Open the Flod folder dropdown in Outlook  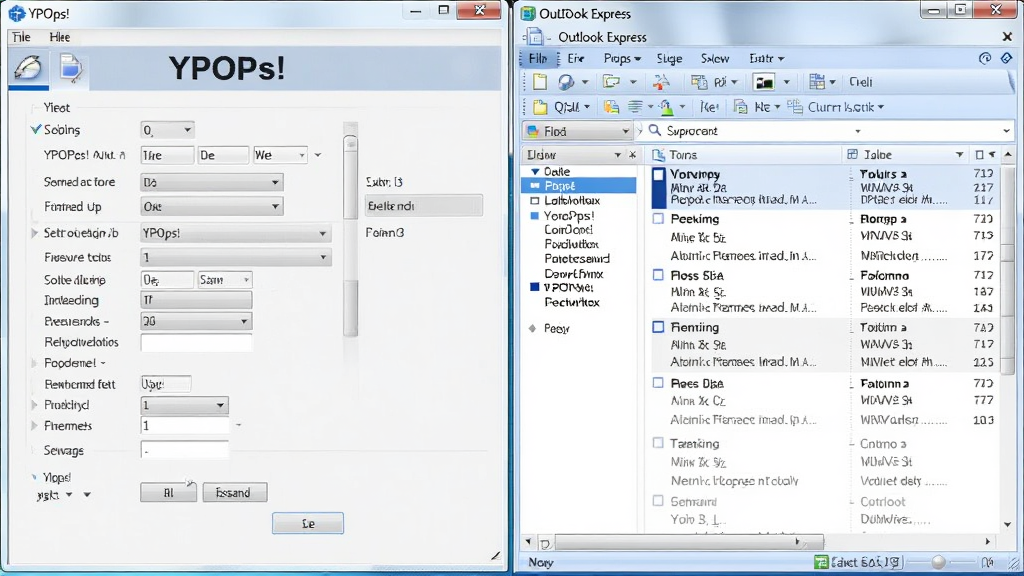tap(577, 131)
